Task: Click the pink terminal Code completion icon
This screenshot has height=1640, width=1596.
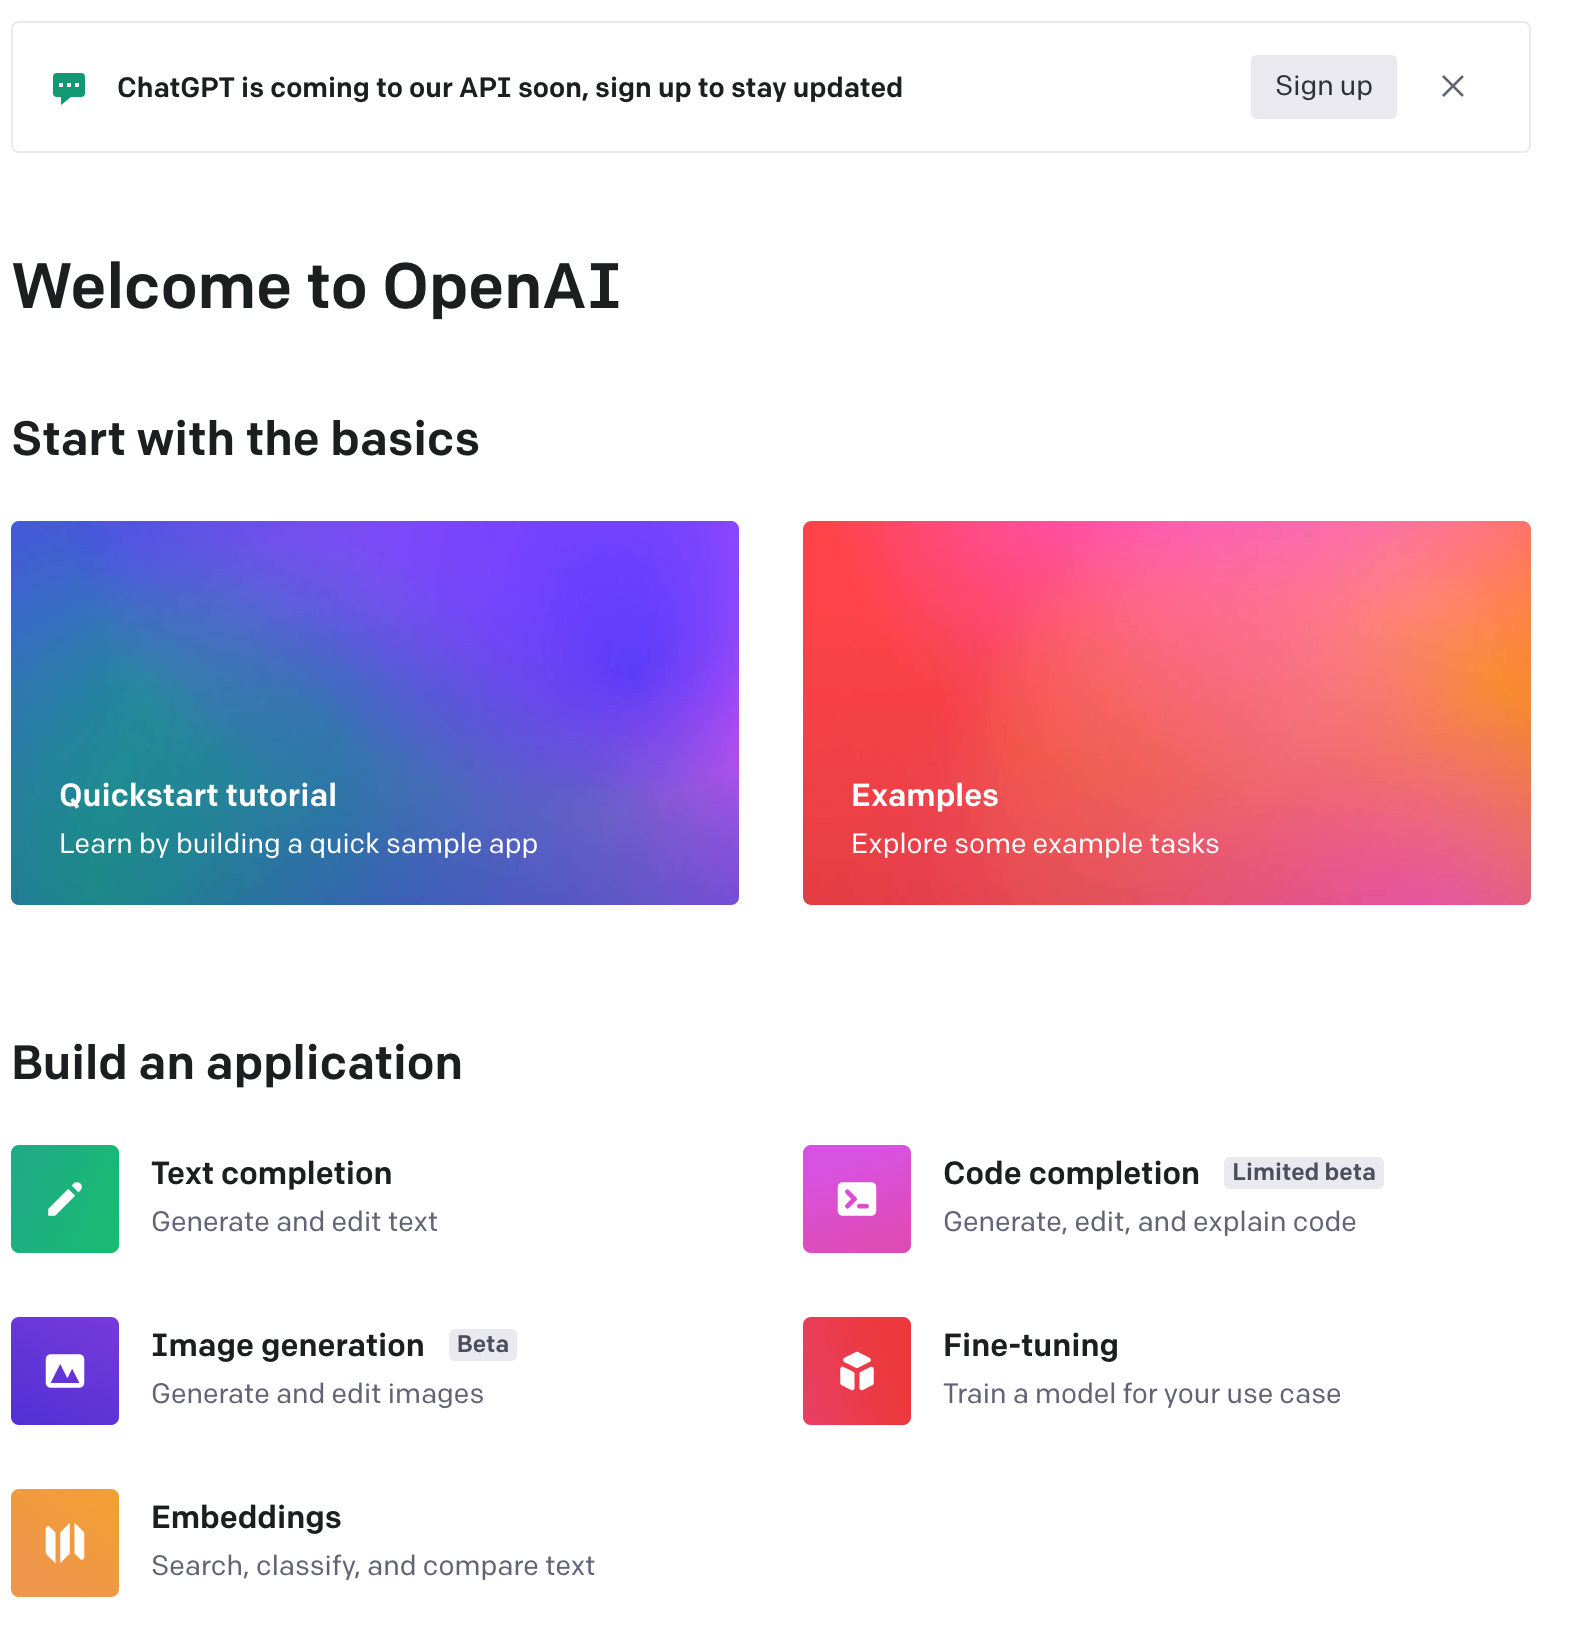Action: (x=857, y=1199)
